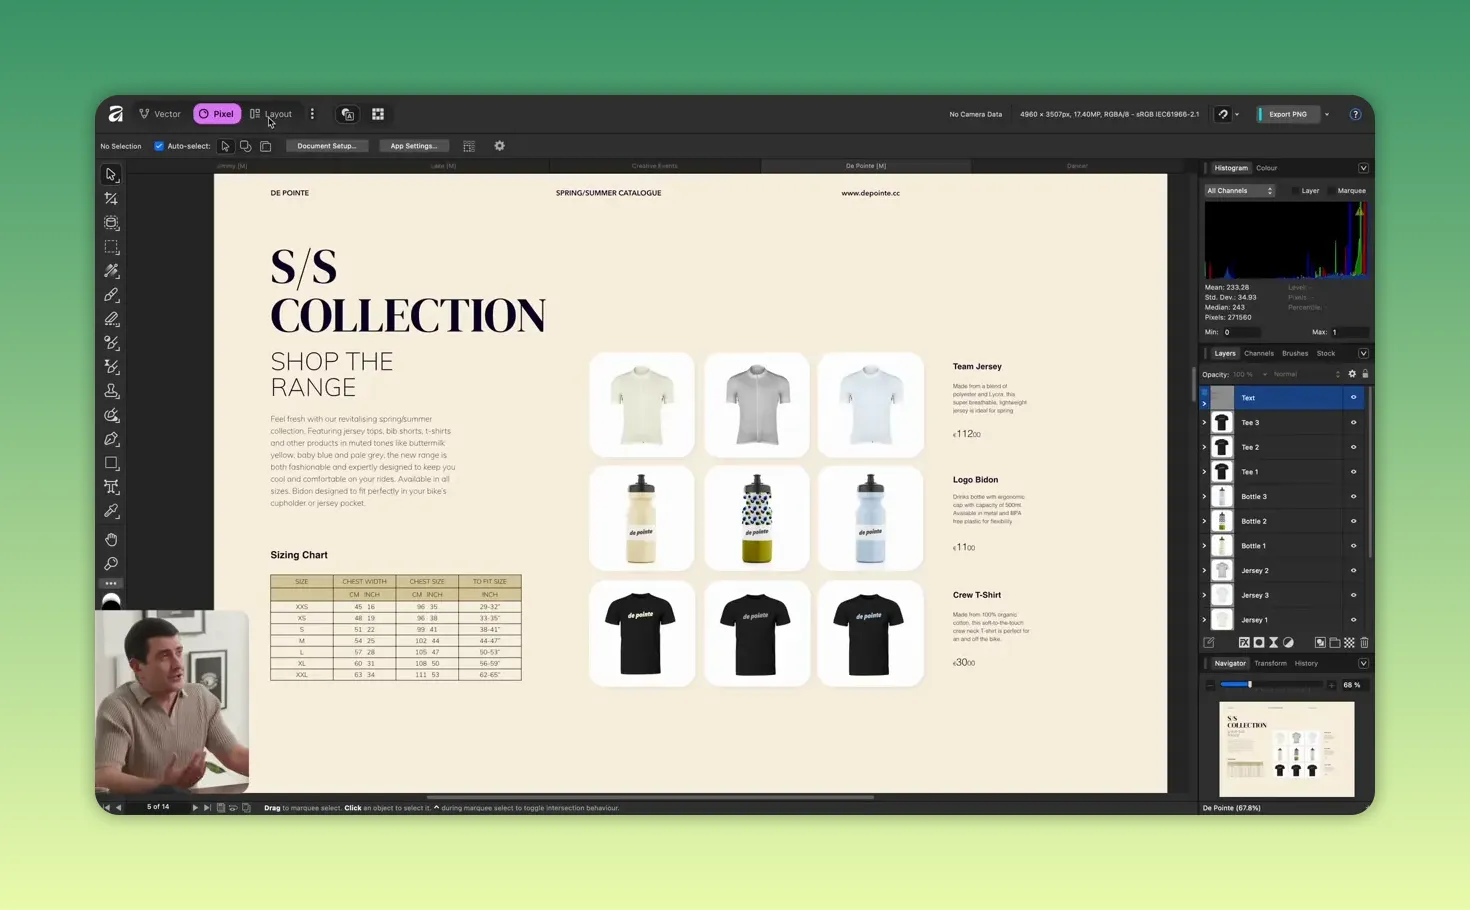
Task: Click the mask layer icon
Action: [1259, 643]
